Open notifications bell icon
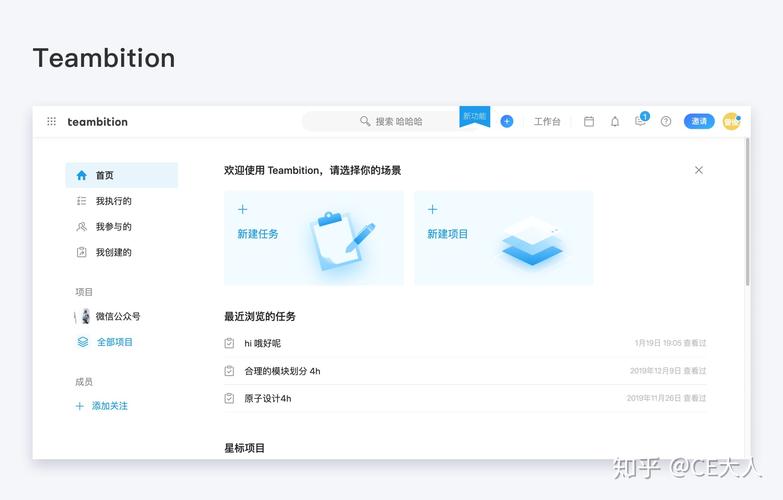 (x=615, y=121)
